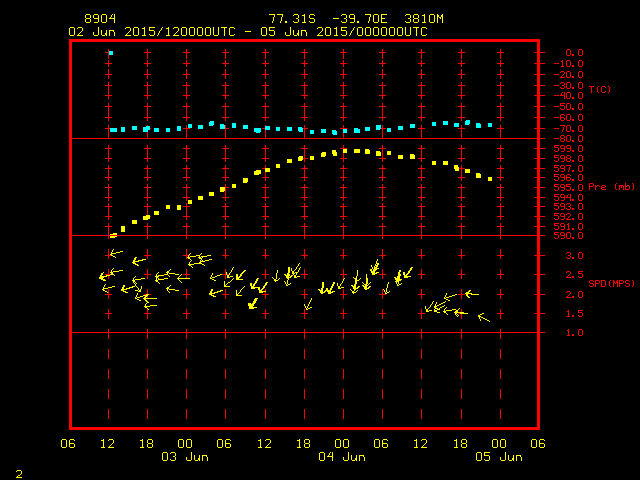Click the "1.5" wind speed tick label
Viewport: 640px width, 480px height.
tap(574, 314)
